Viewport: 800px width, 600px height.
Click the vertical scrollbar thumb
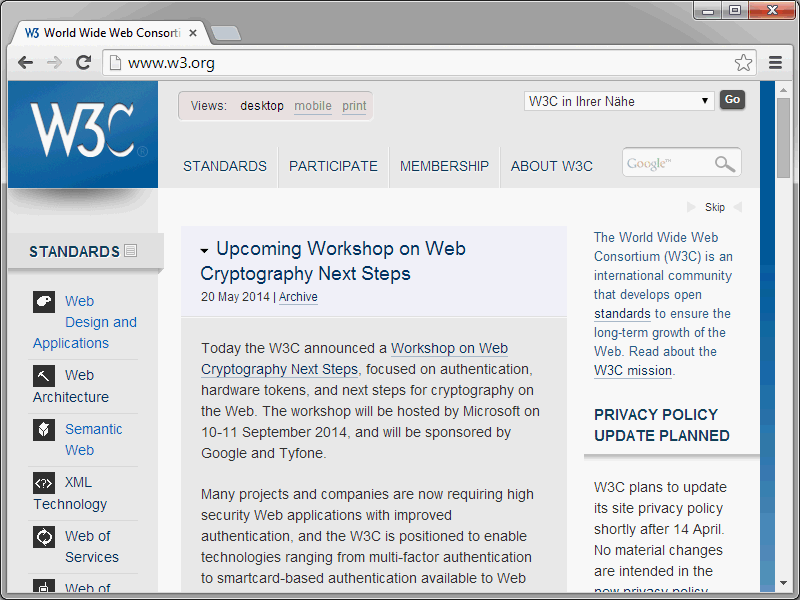pos(783,138)
